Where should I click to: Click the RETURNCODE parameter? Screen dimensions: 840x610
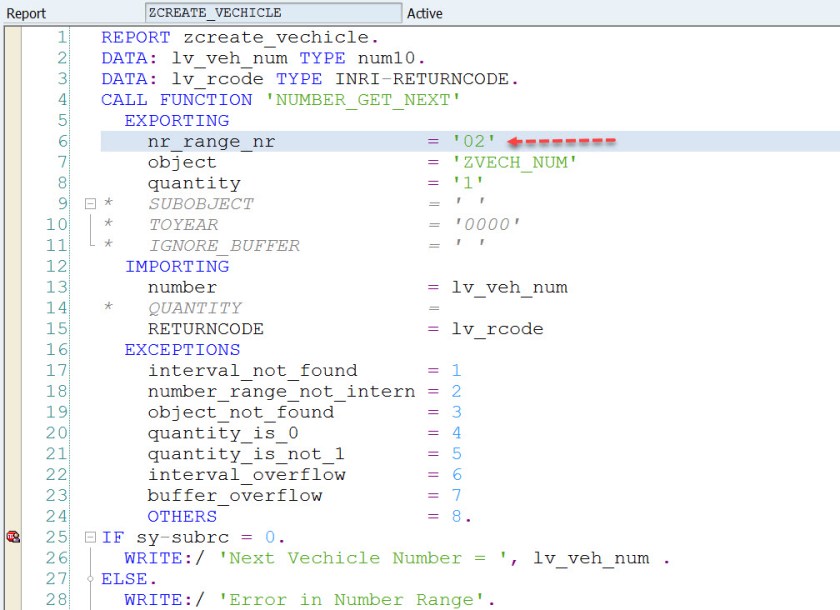point(206,329)
